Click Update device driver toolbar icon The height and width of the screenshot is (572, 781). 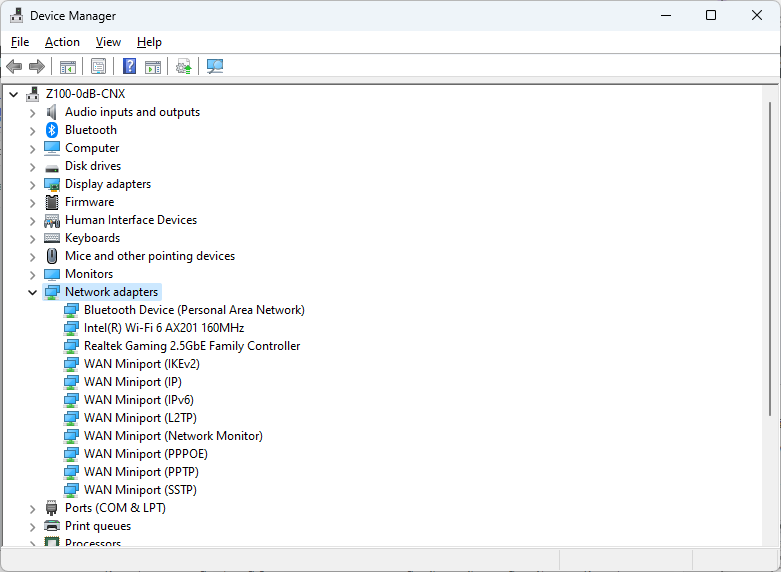(x=184, y=66)
